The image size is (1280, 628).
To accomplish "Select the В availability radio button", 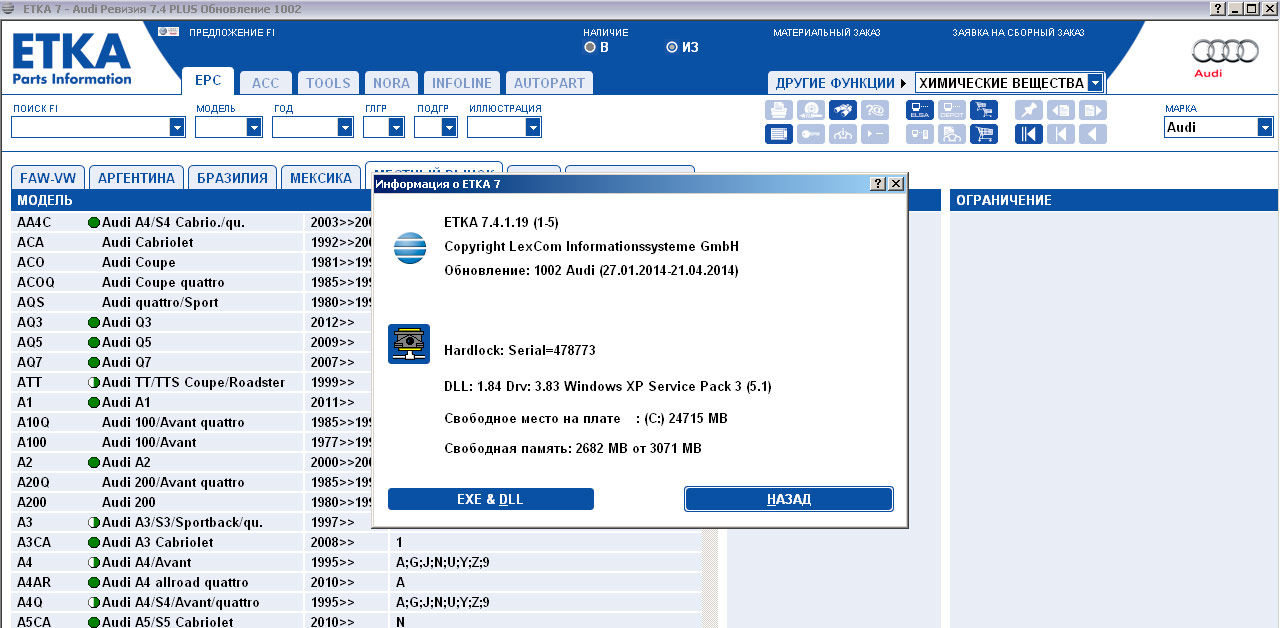I will (x=590, y=47).
